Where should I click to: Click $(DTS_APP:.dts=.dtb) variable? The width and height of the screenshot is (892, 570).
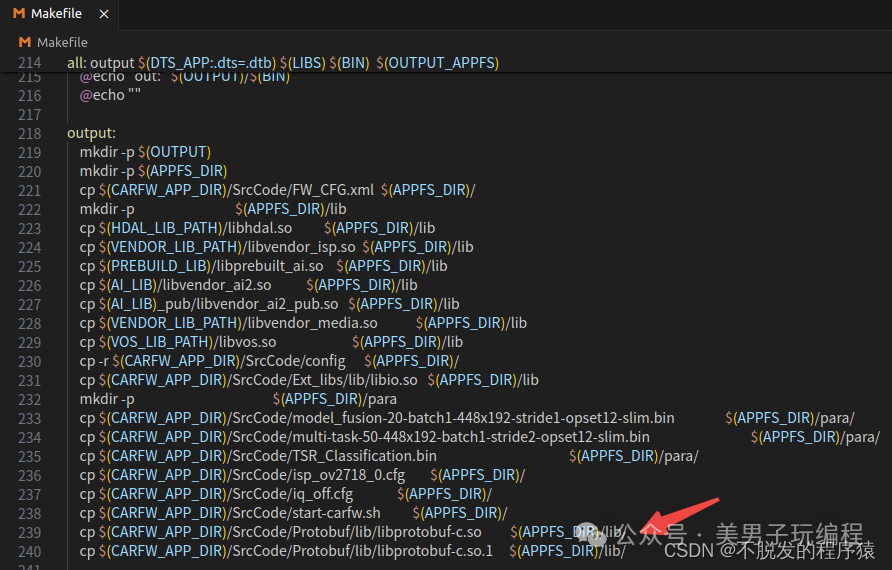(x=207, y=63)
